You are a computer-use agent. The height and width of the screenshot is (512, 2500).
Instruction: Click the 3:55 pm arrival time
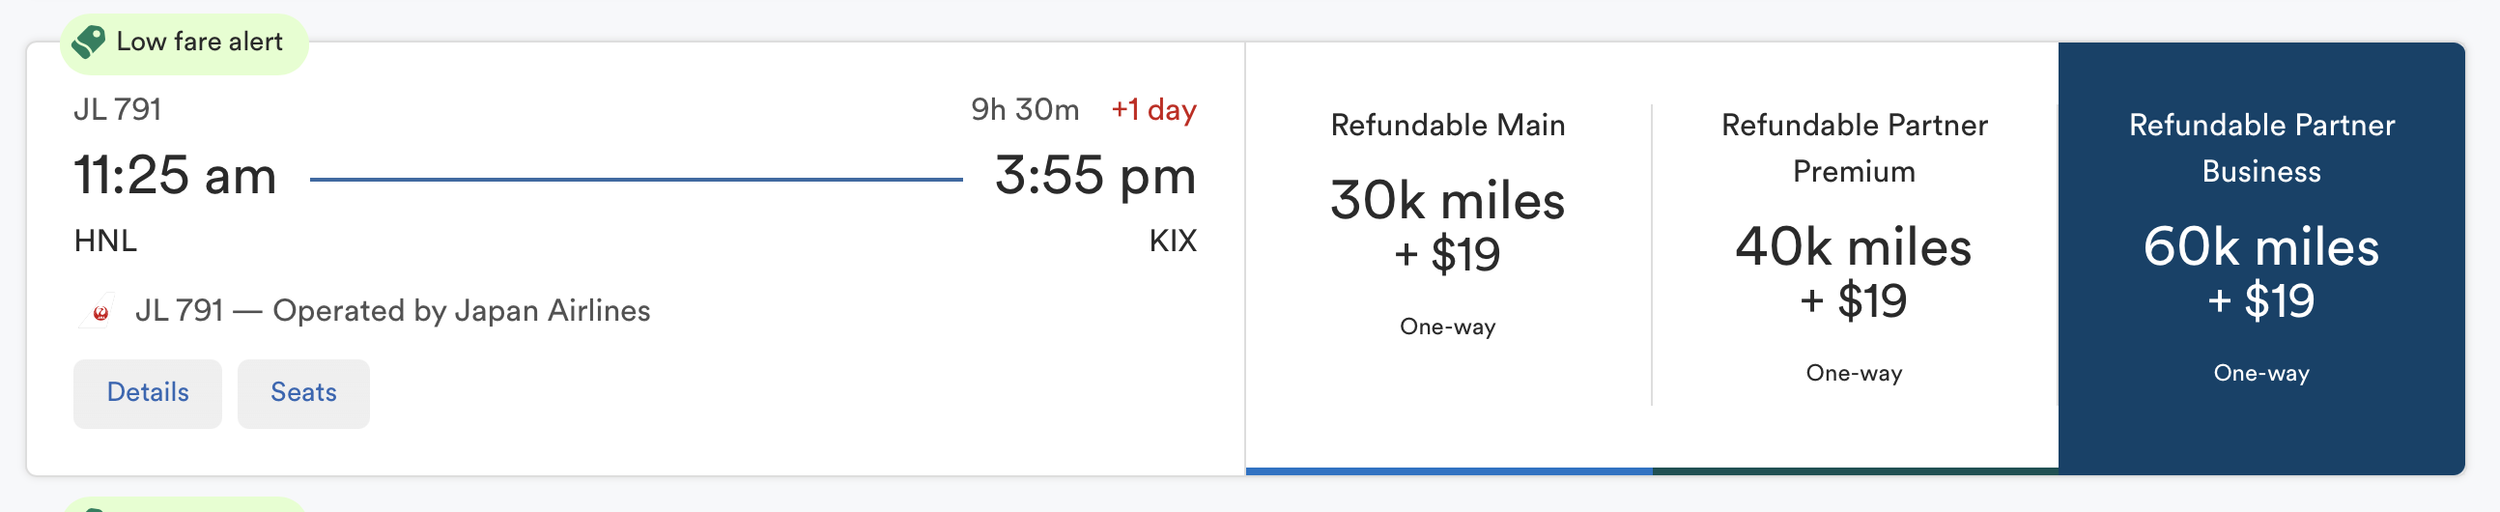tap(1095, 176)
